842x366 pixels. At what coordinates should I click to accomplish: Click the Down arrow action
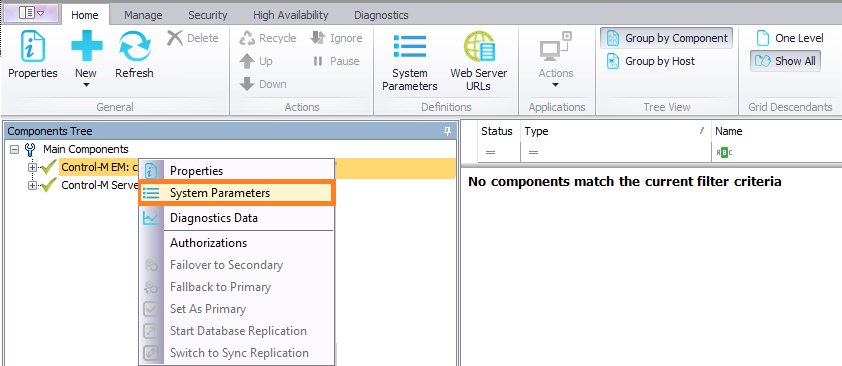tap(263, 84)
